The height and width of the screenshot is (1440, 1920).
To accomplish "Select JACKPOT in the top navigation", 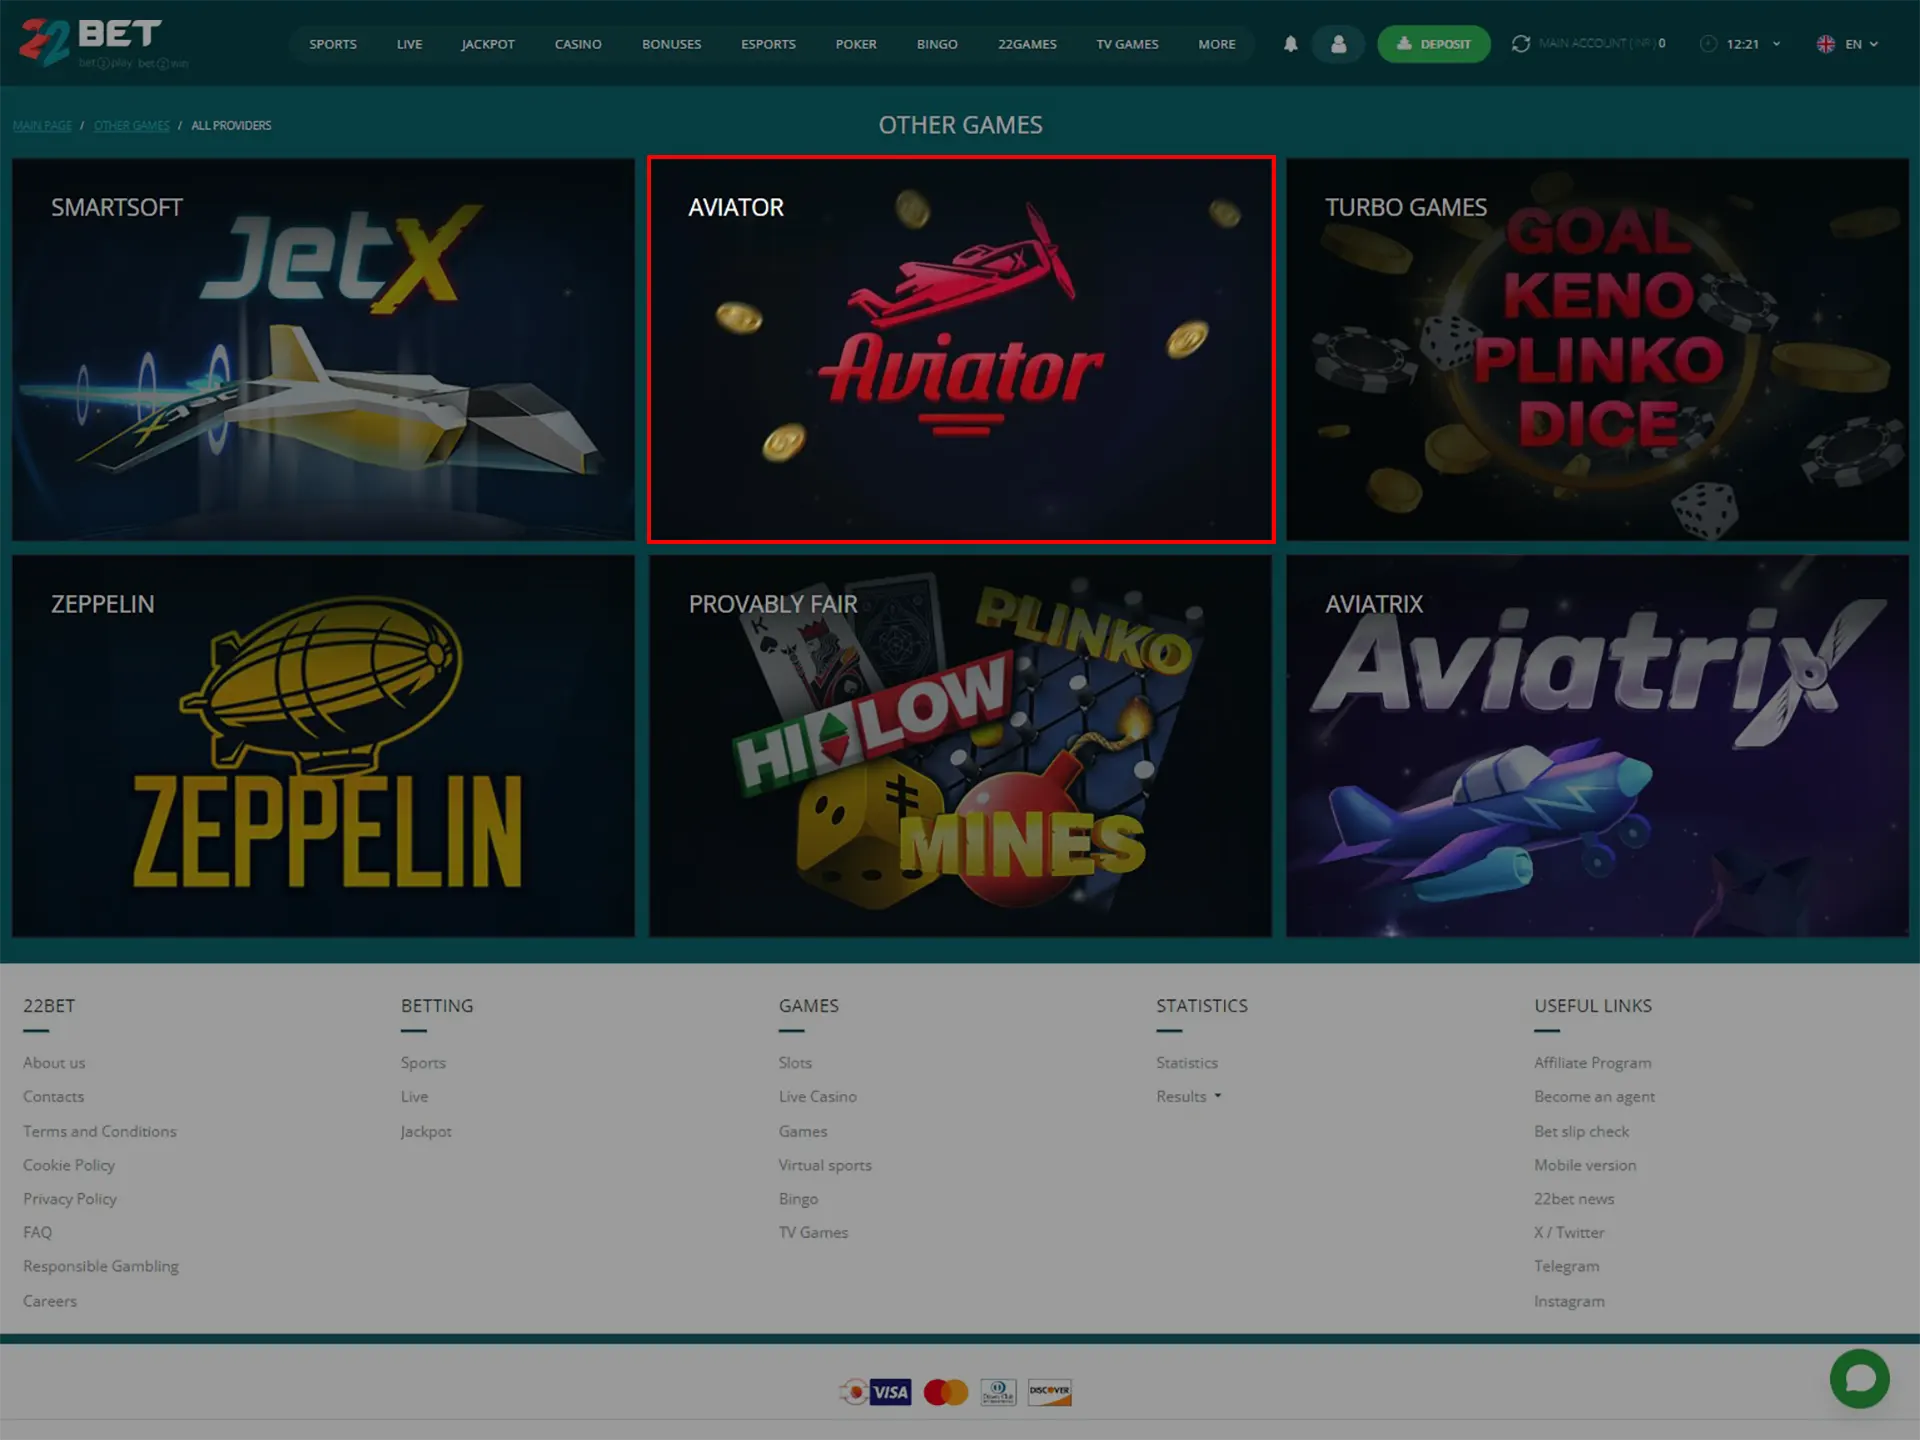I will click(488, 44).
